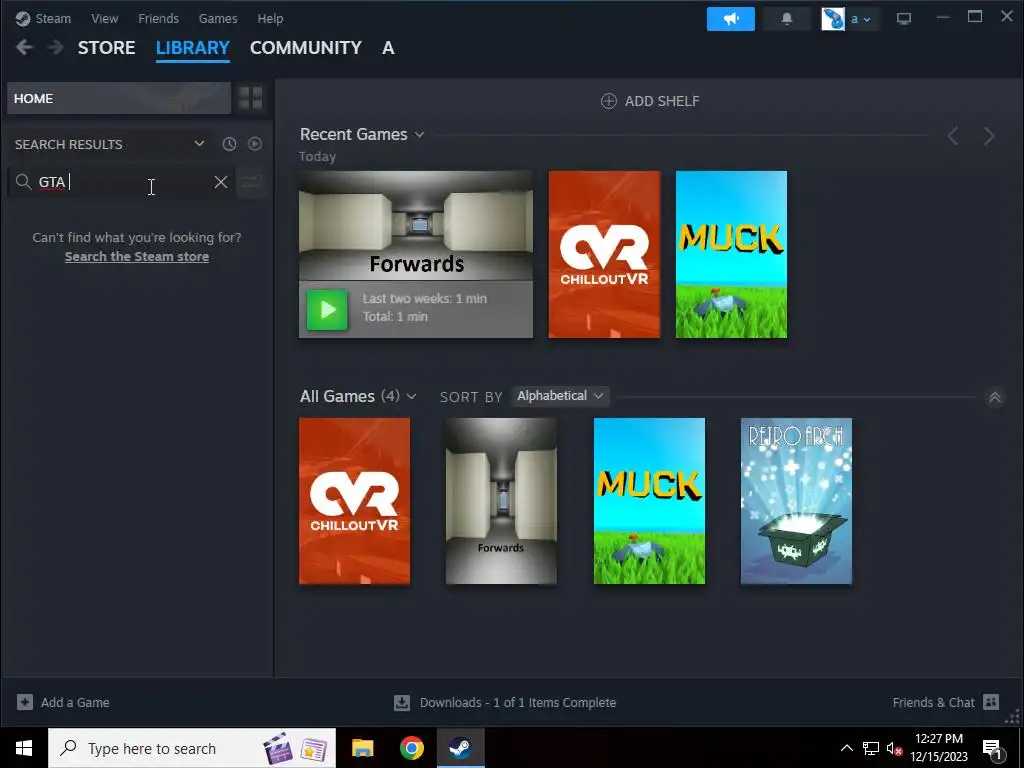This screenshot has width=1024, height=768.
Task: Switch to the LIBRARY tab
Action: pos(193,48)
